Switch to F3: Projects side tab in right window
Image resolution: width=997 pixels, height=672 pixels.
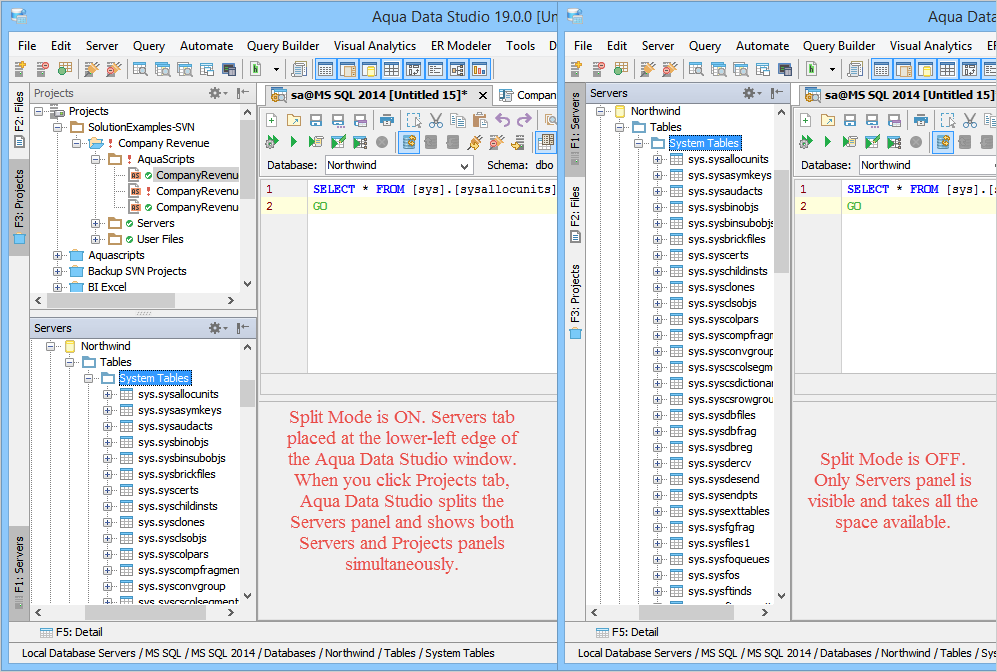(x=575, y=301)
